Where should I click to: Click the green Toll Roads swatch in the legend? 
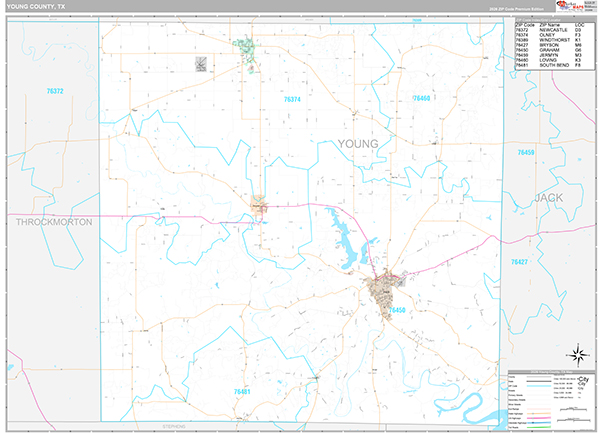539,427
